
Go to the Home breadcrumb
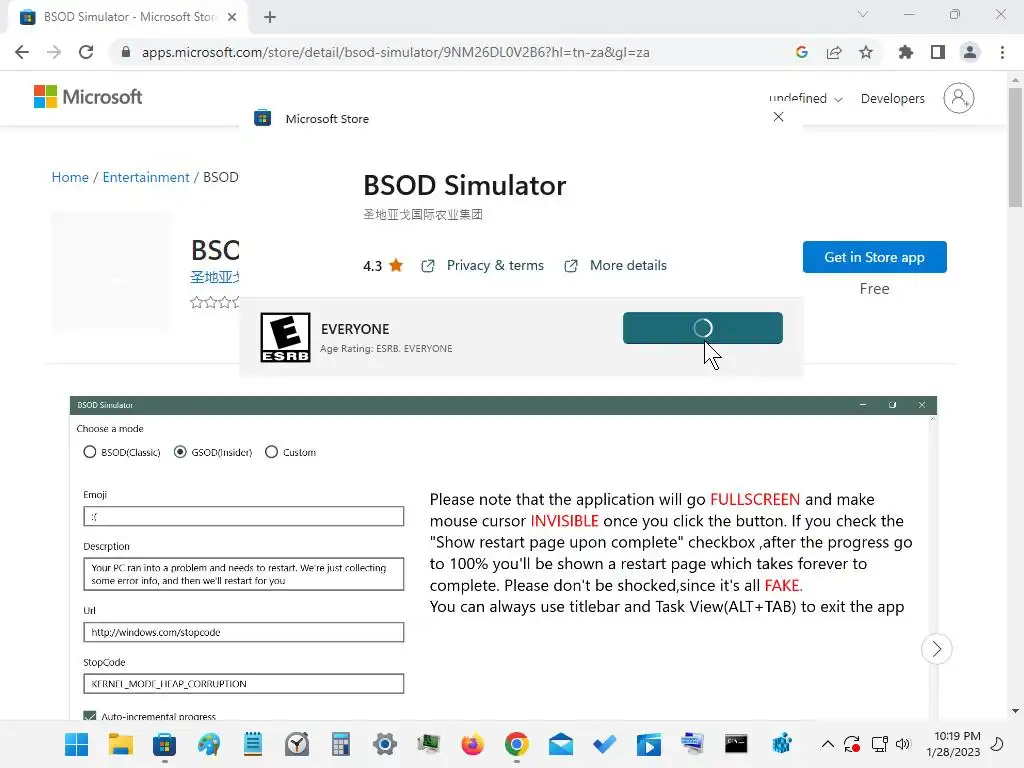pyautogui.click(x=70, y=177)
